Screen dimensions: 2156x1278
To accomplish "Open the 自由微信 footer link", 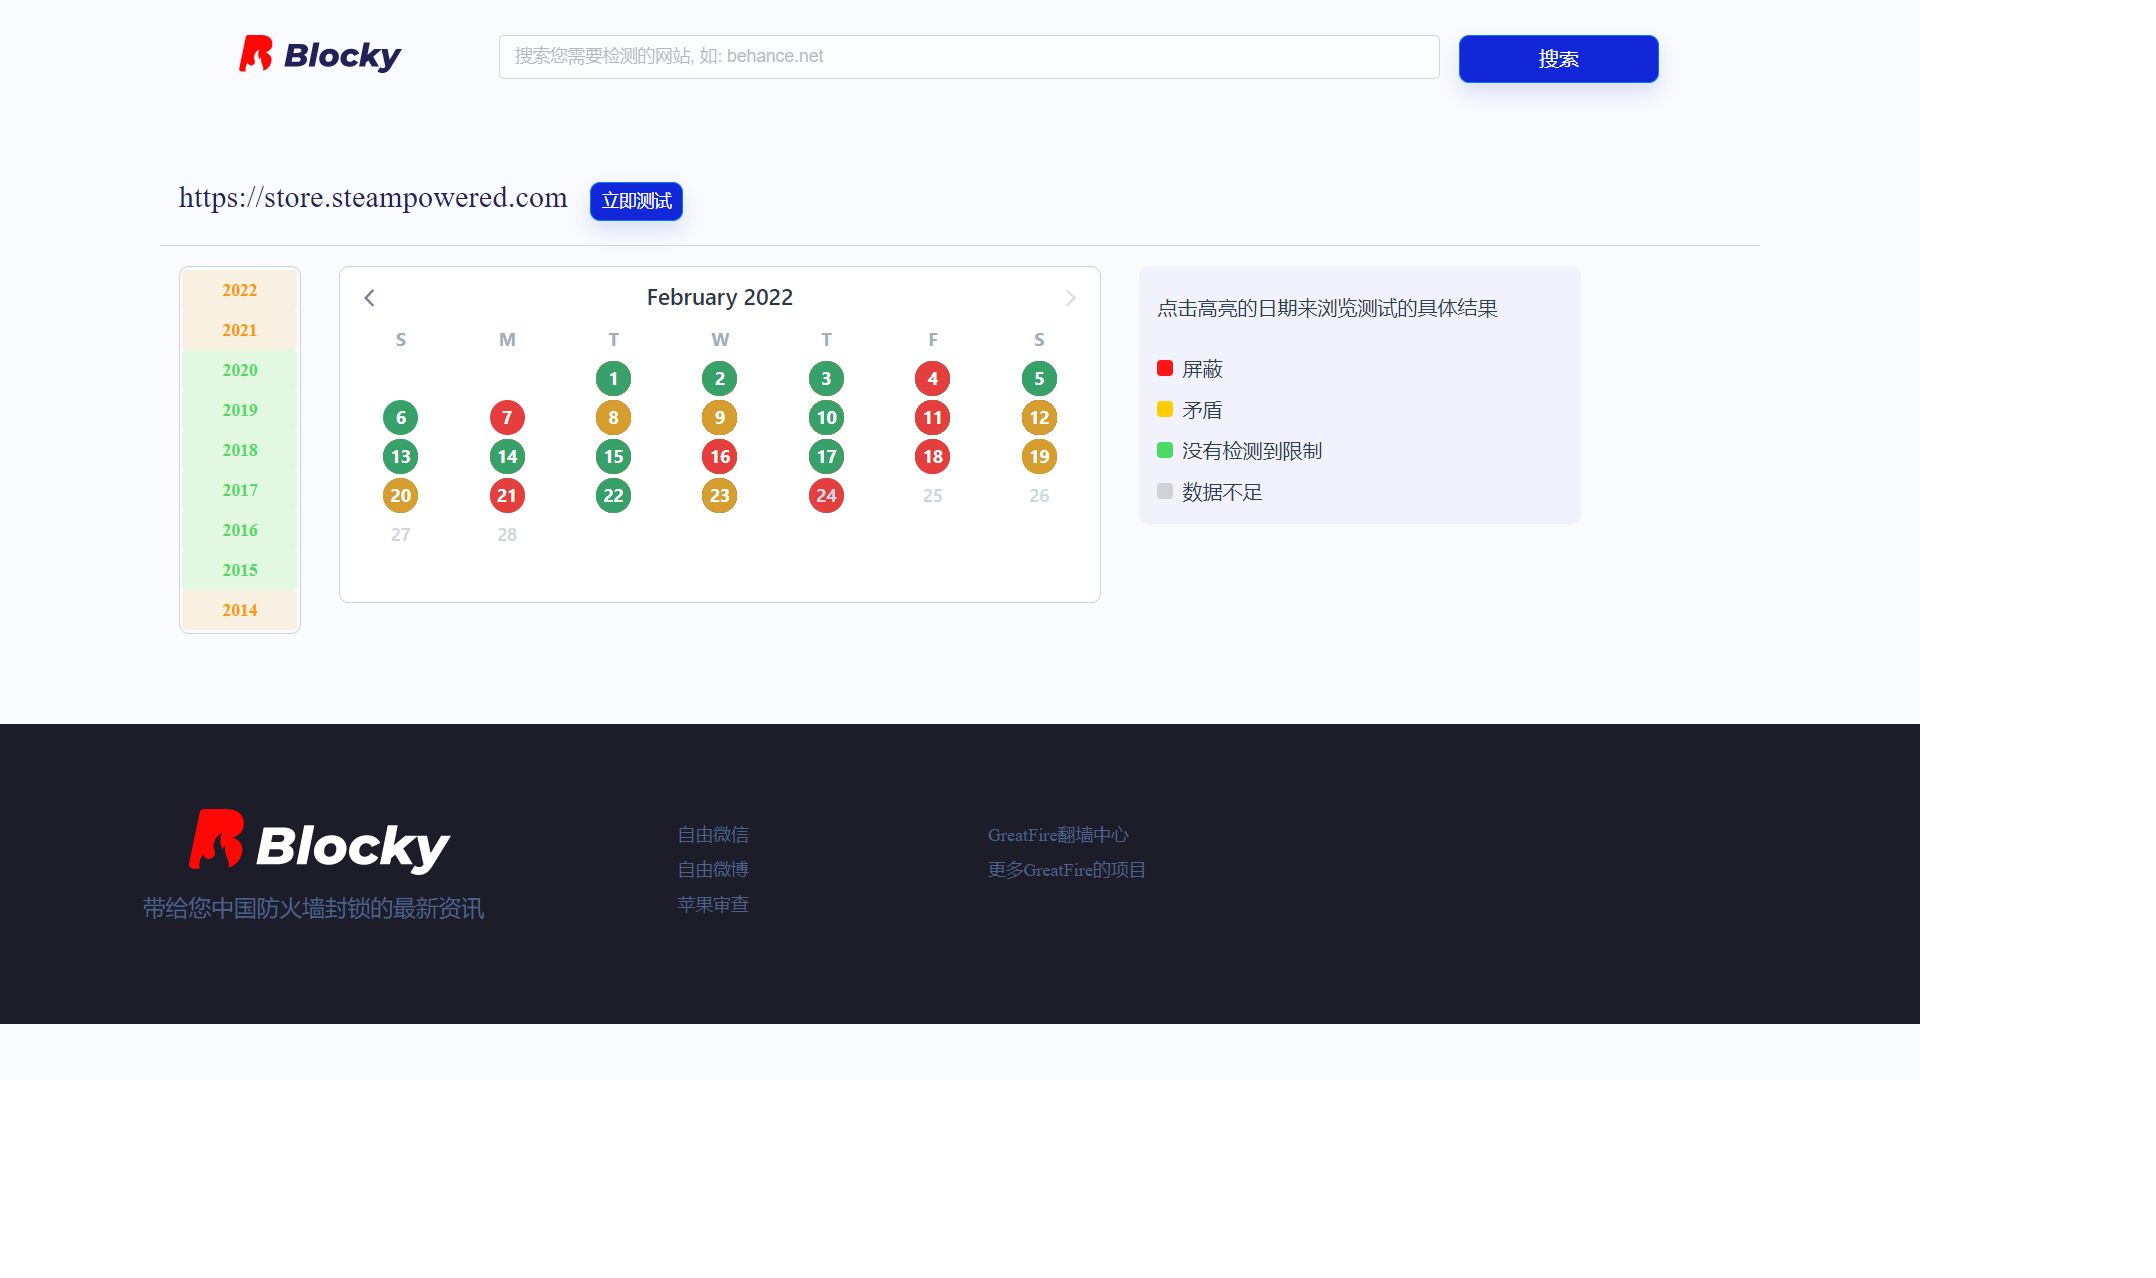I will tap(713, 835).
